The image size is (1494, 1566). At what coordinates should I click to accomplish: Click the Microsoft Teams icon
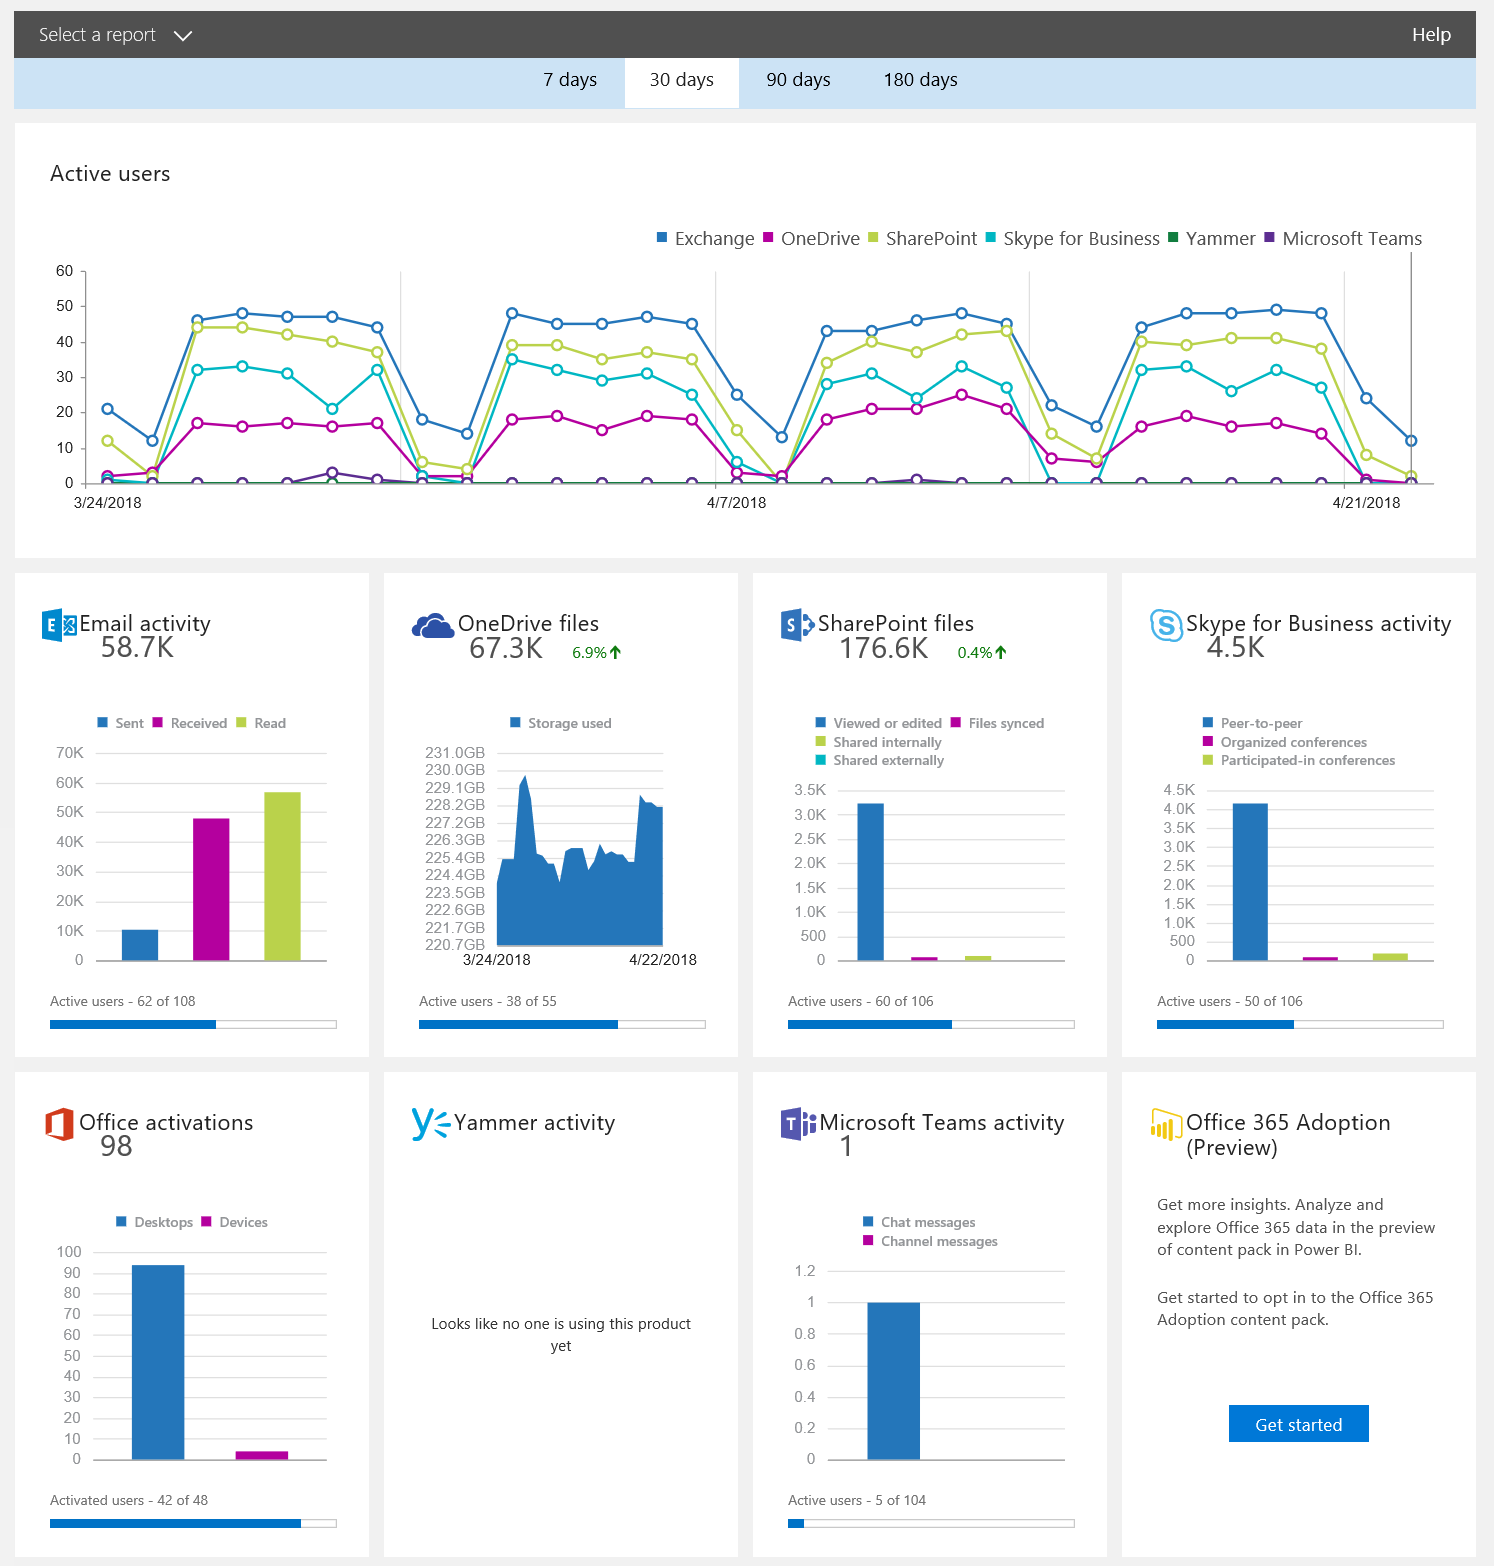pos(798,1124)
